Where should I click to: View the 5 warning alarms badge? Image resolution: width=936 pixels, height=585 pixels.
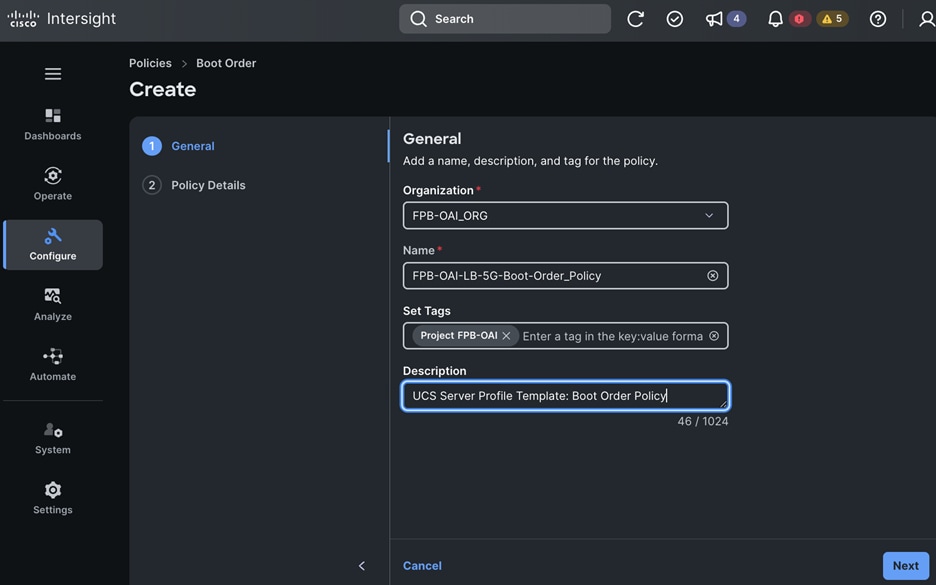[x=832, y=19]
